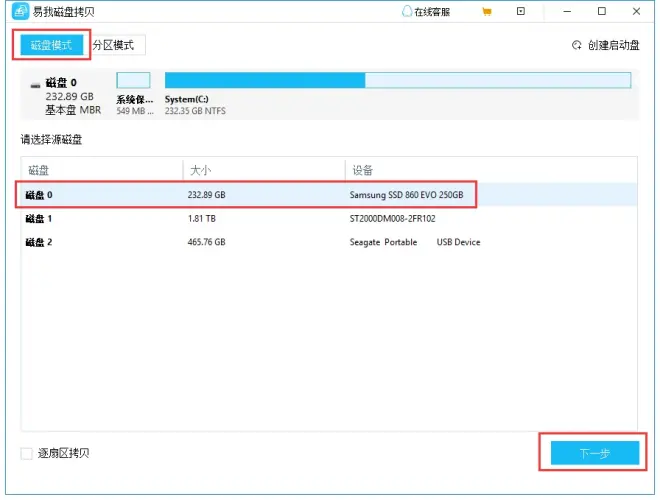The height and width of the screenshot is (500, 660).
Task: Click the 基本盘 MBR label
Action: [x=73, y=110]
